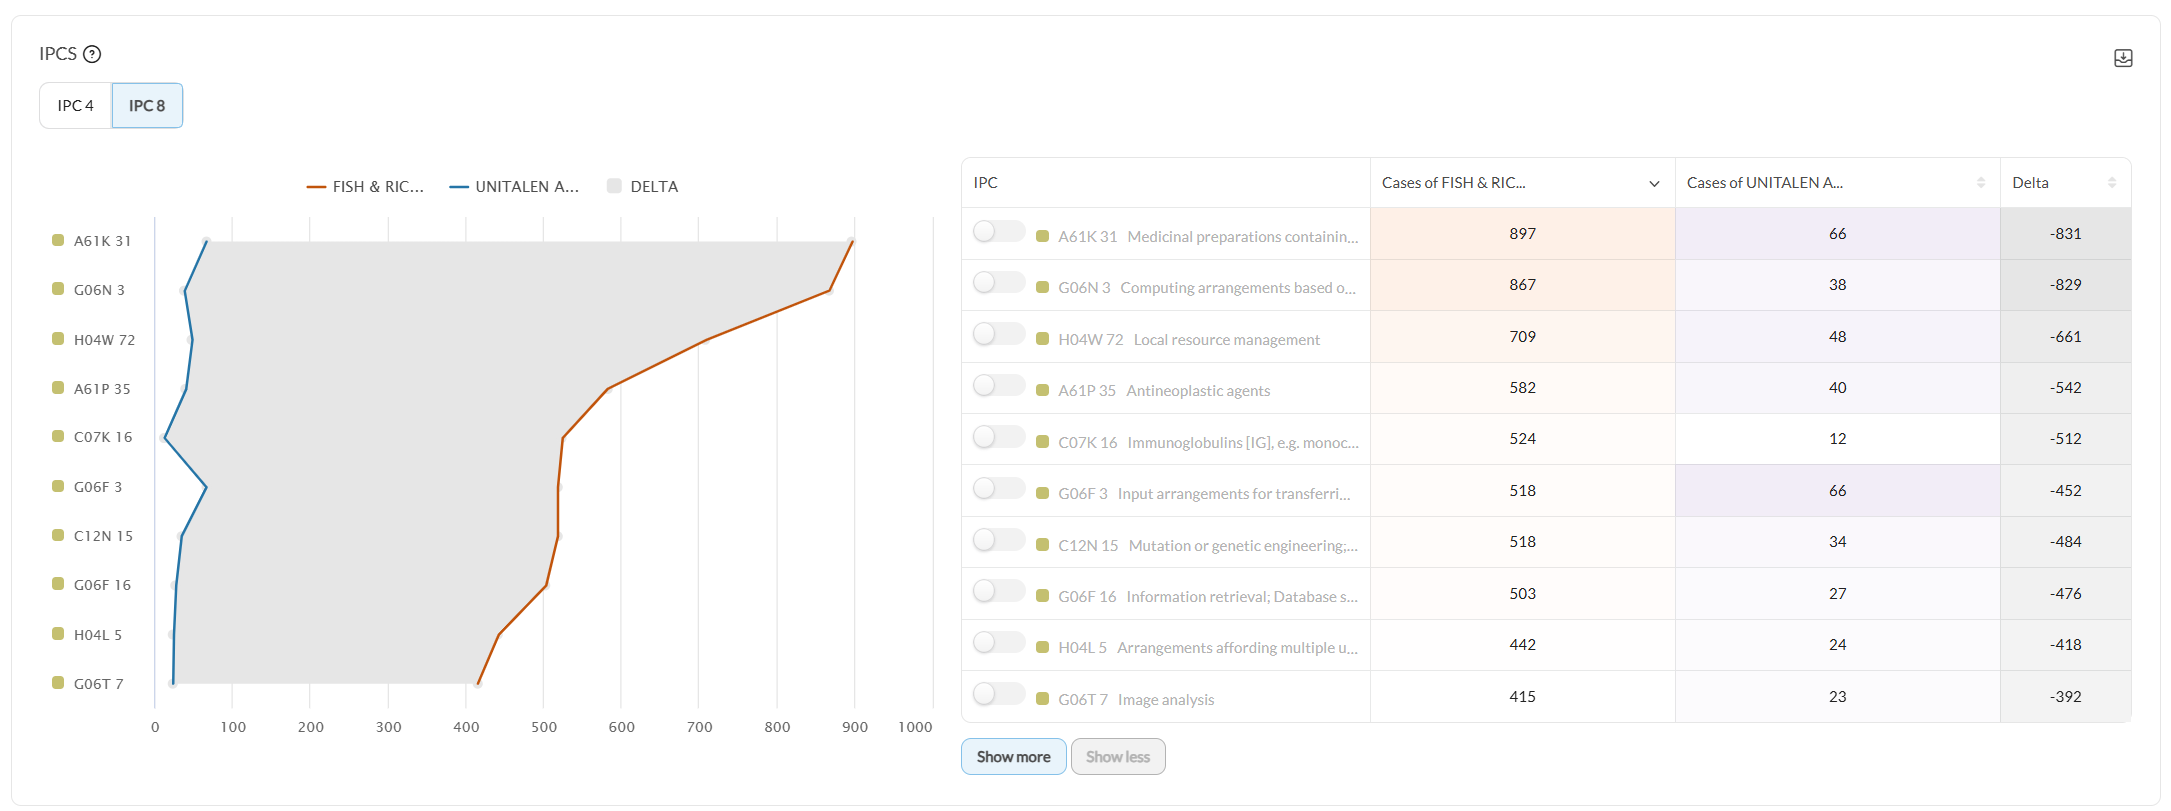Click the -831 delta cell

pos(2066,234)
